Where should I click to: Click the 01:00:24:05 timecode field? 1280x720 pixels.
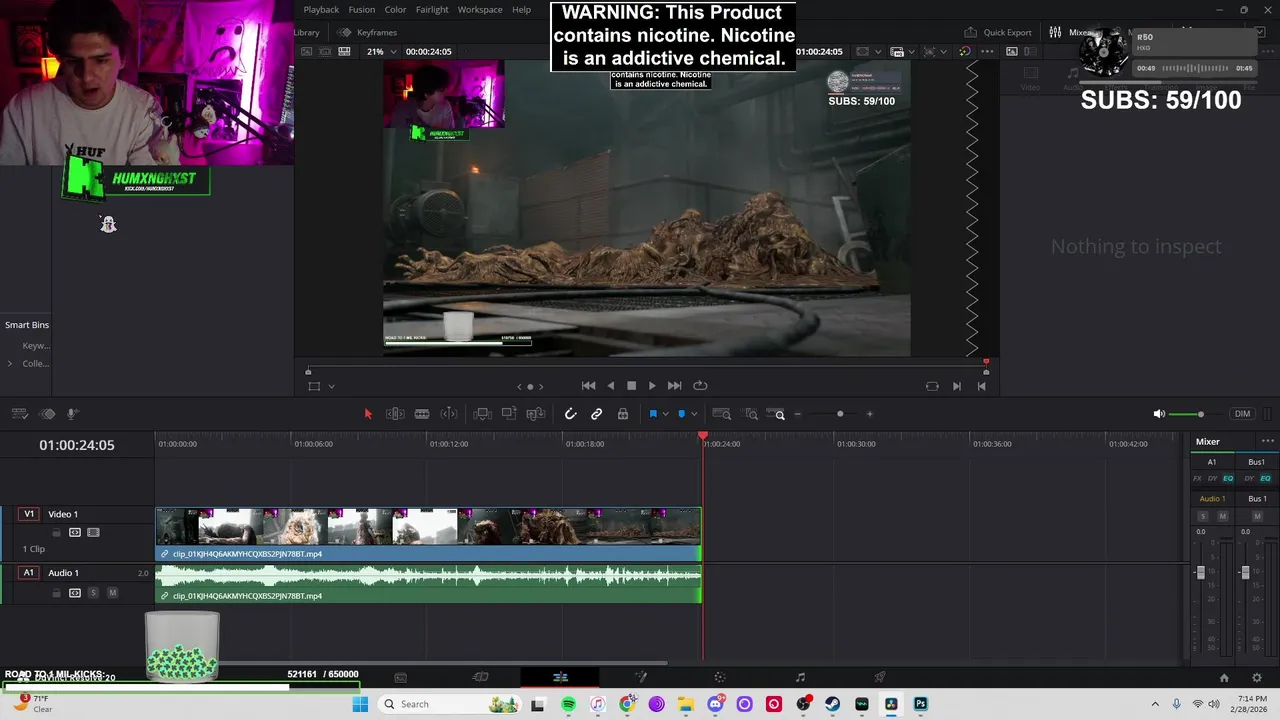77,445
